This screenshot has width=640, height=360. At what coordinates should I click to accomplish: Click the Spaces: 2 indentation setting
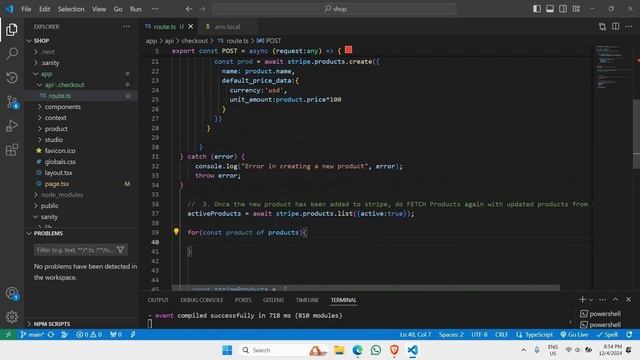pos(451,334)
